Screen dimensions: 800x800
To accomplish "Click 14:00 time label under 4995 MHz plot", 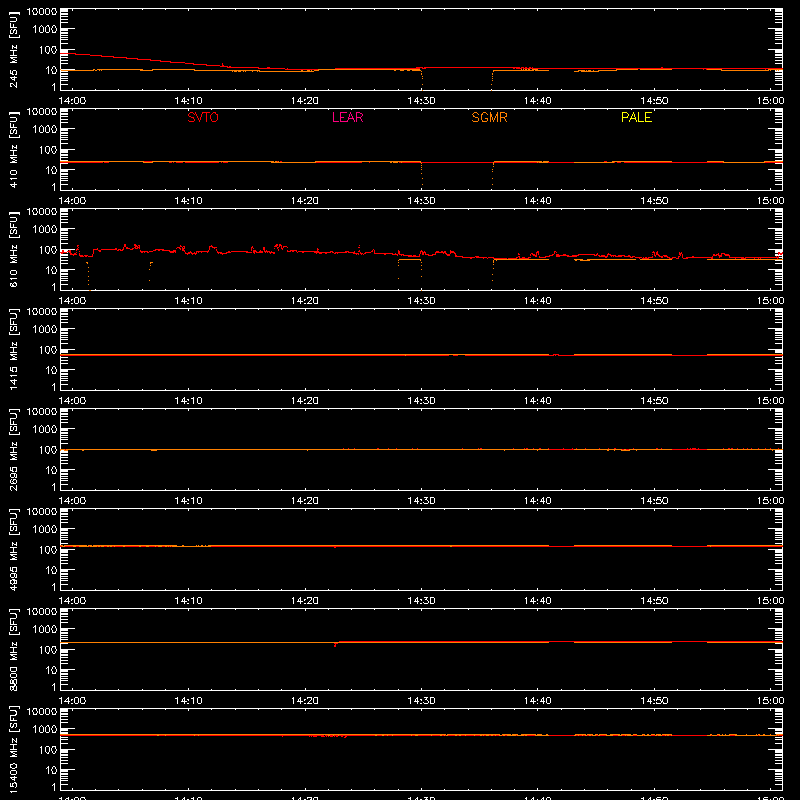I will click(72, 601).
